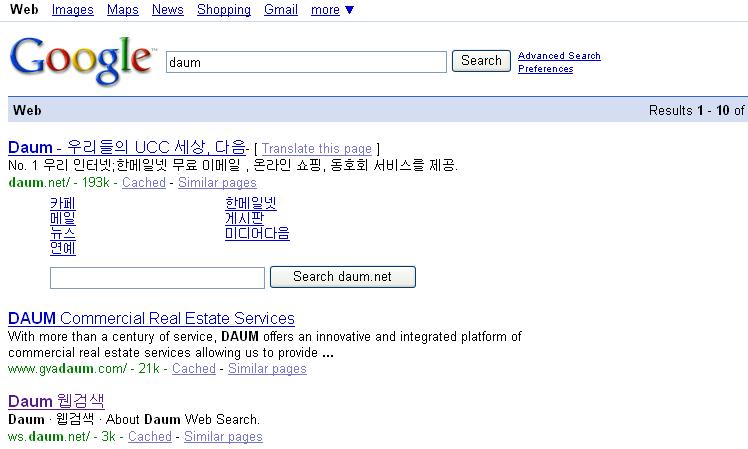This screenshot has width=748, height=449.
Task: Open the 메일 sitelink
Action: coord(62,218)
